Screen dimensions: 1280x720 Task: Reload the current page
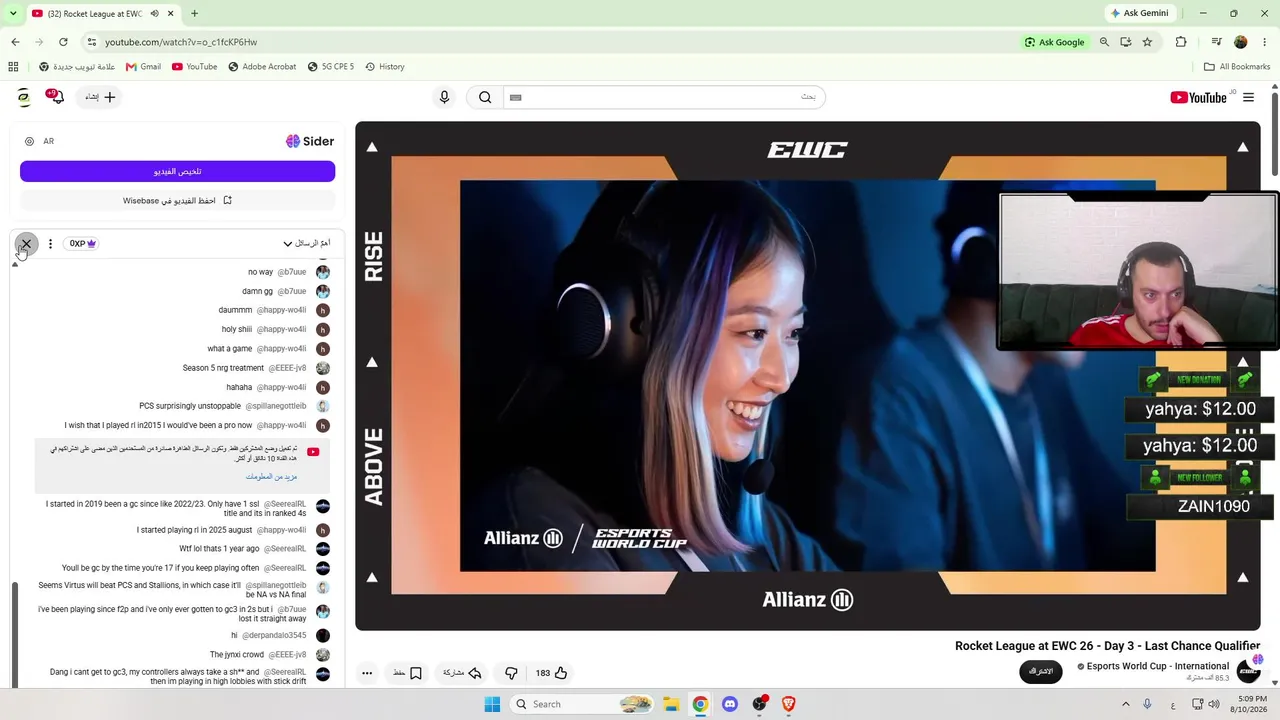[63, 42]
